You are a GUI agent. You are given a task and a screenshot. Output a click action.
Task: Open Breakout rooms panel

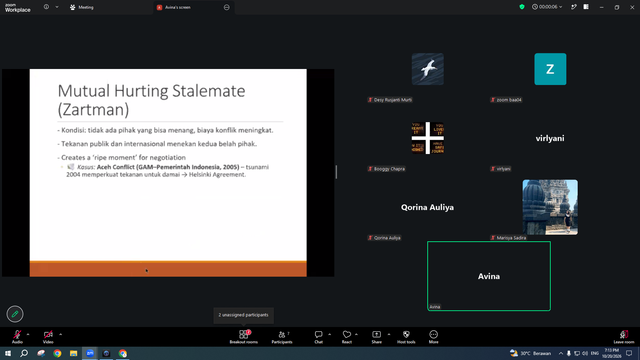244,336
